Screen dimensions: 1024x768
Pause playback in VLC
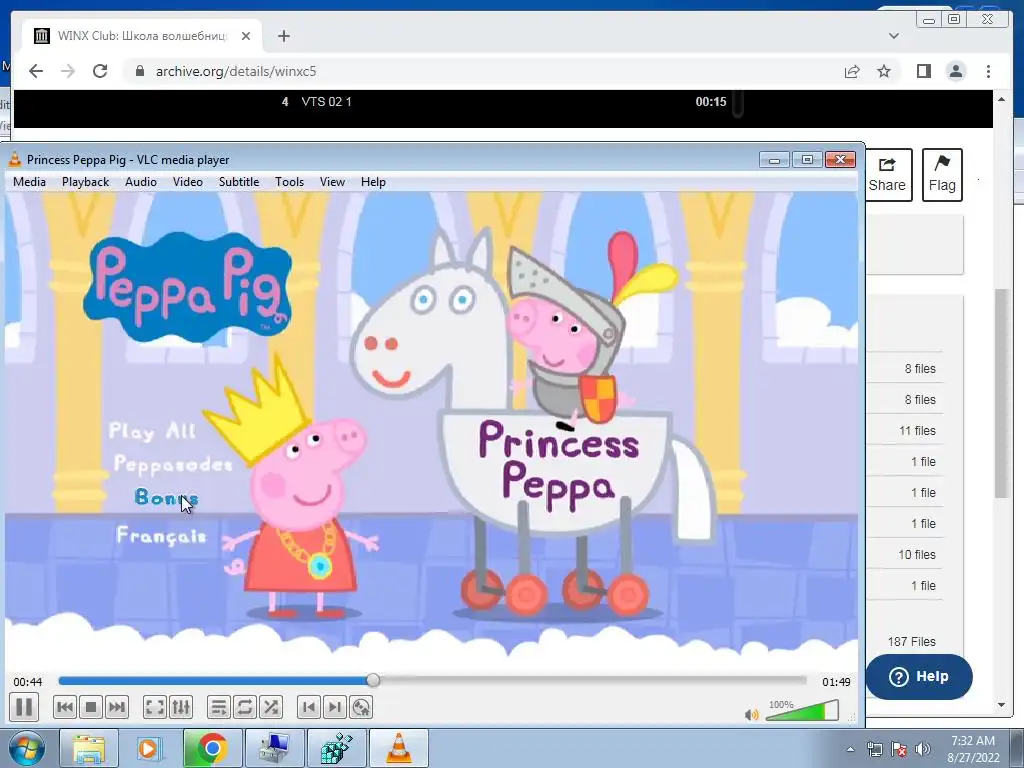(24, 707)
